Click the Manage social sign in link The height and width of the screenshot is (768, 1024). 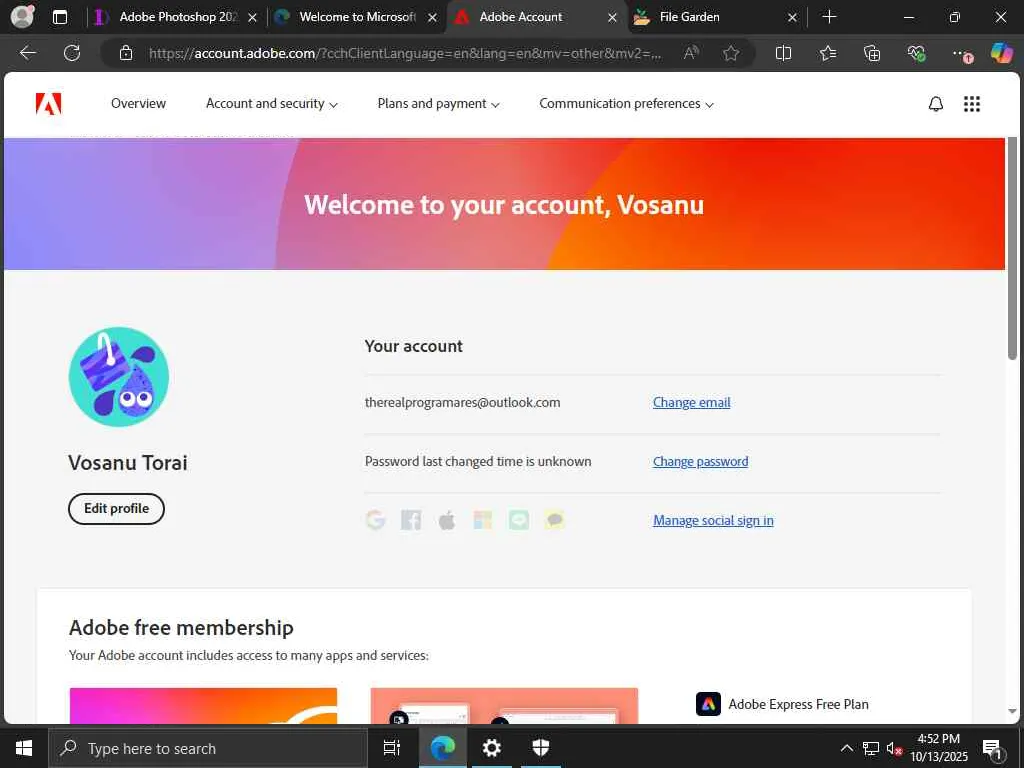(x=713, y=520)
